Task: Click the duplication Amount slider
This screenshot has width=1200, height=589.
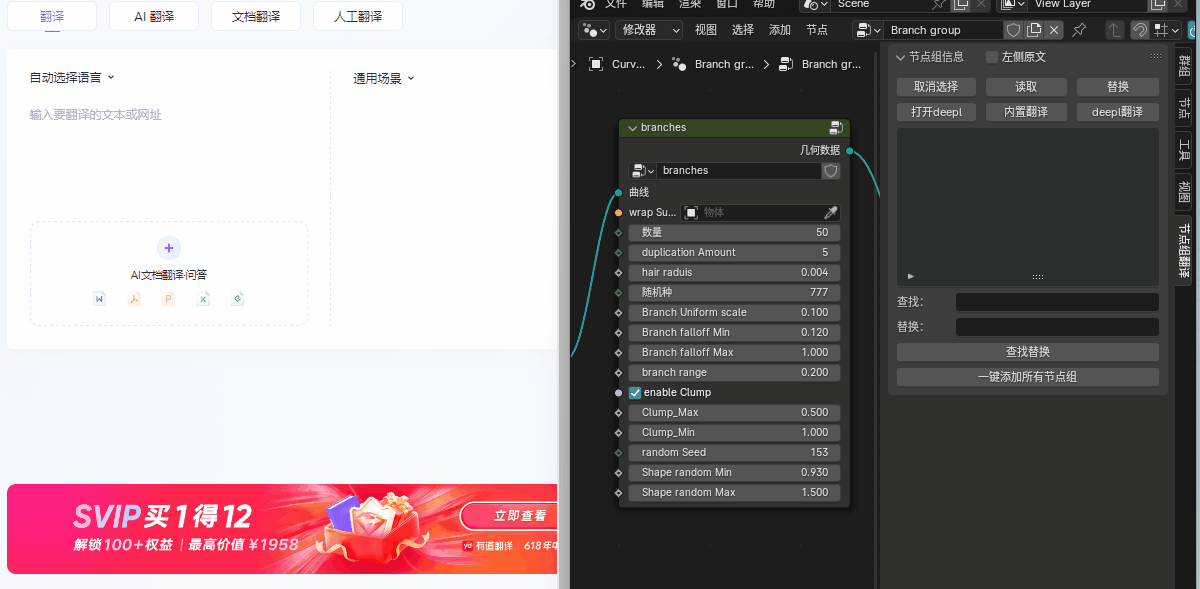Action: 735,252
